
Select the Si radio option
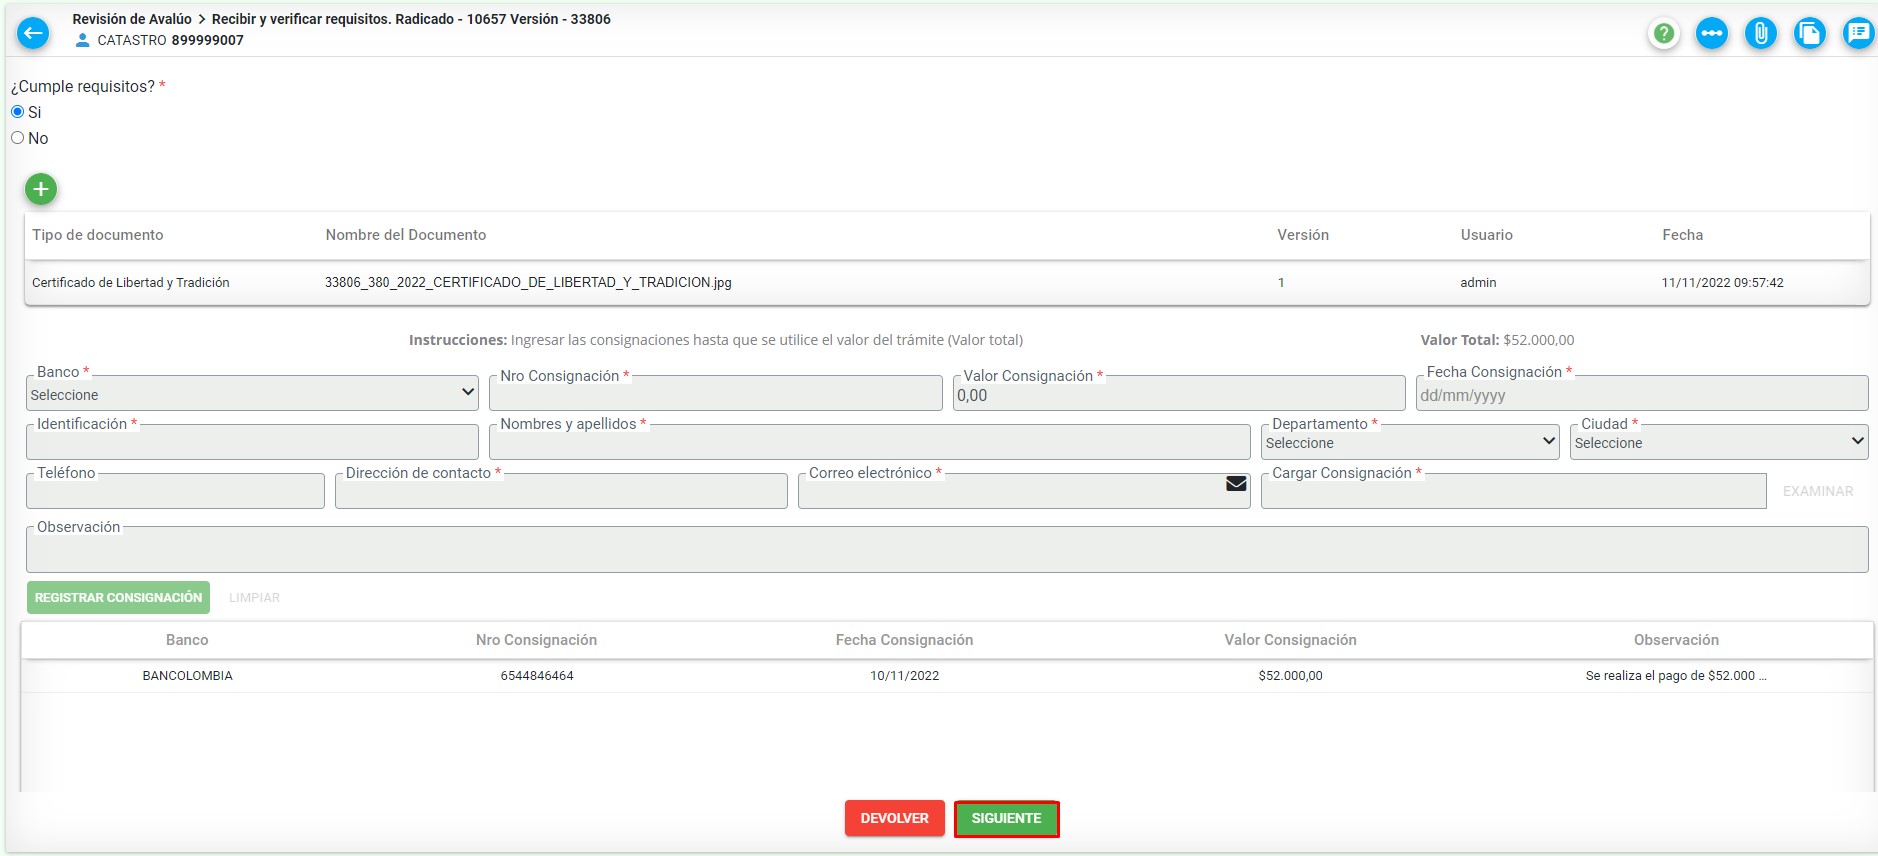click(18, 112)
